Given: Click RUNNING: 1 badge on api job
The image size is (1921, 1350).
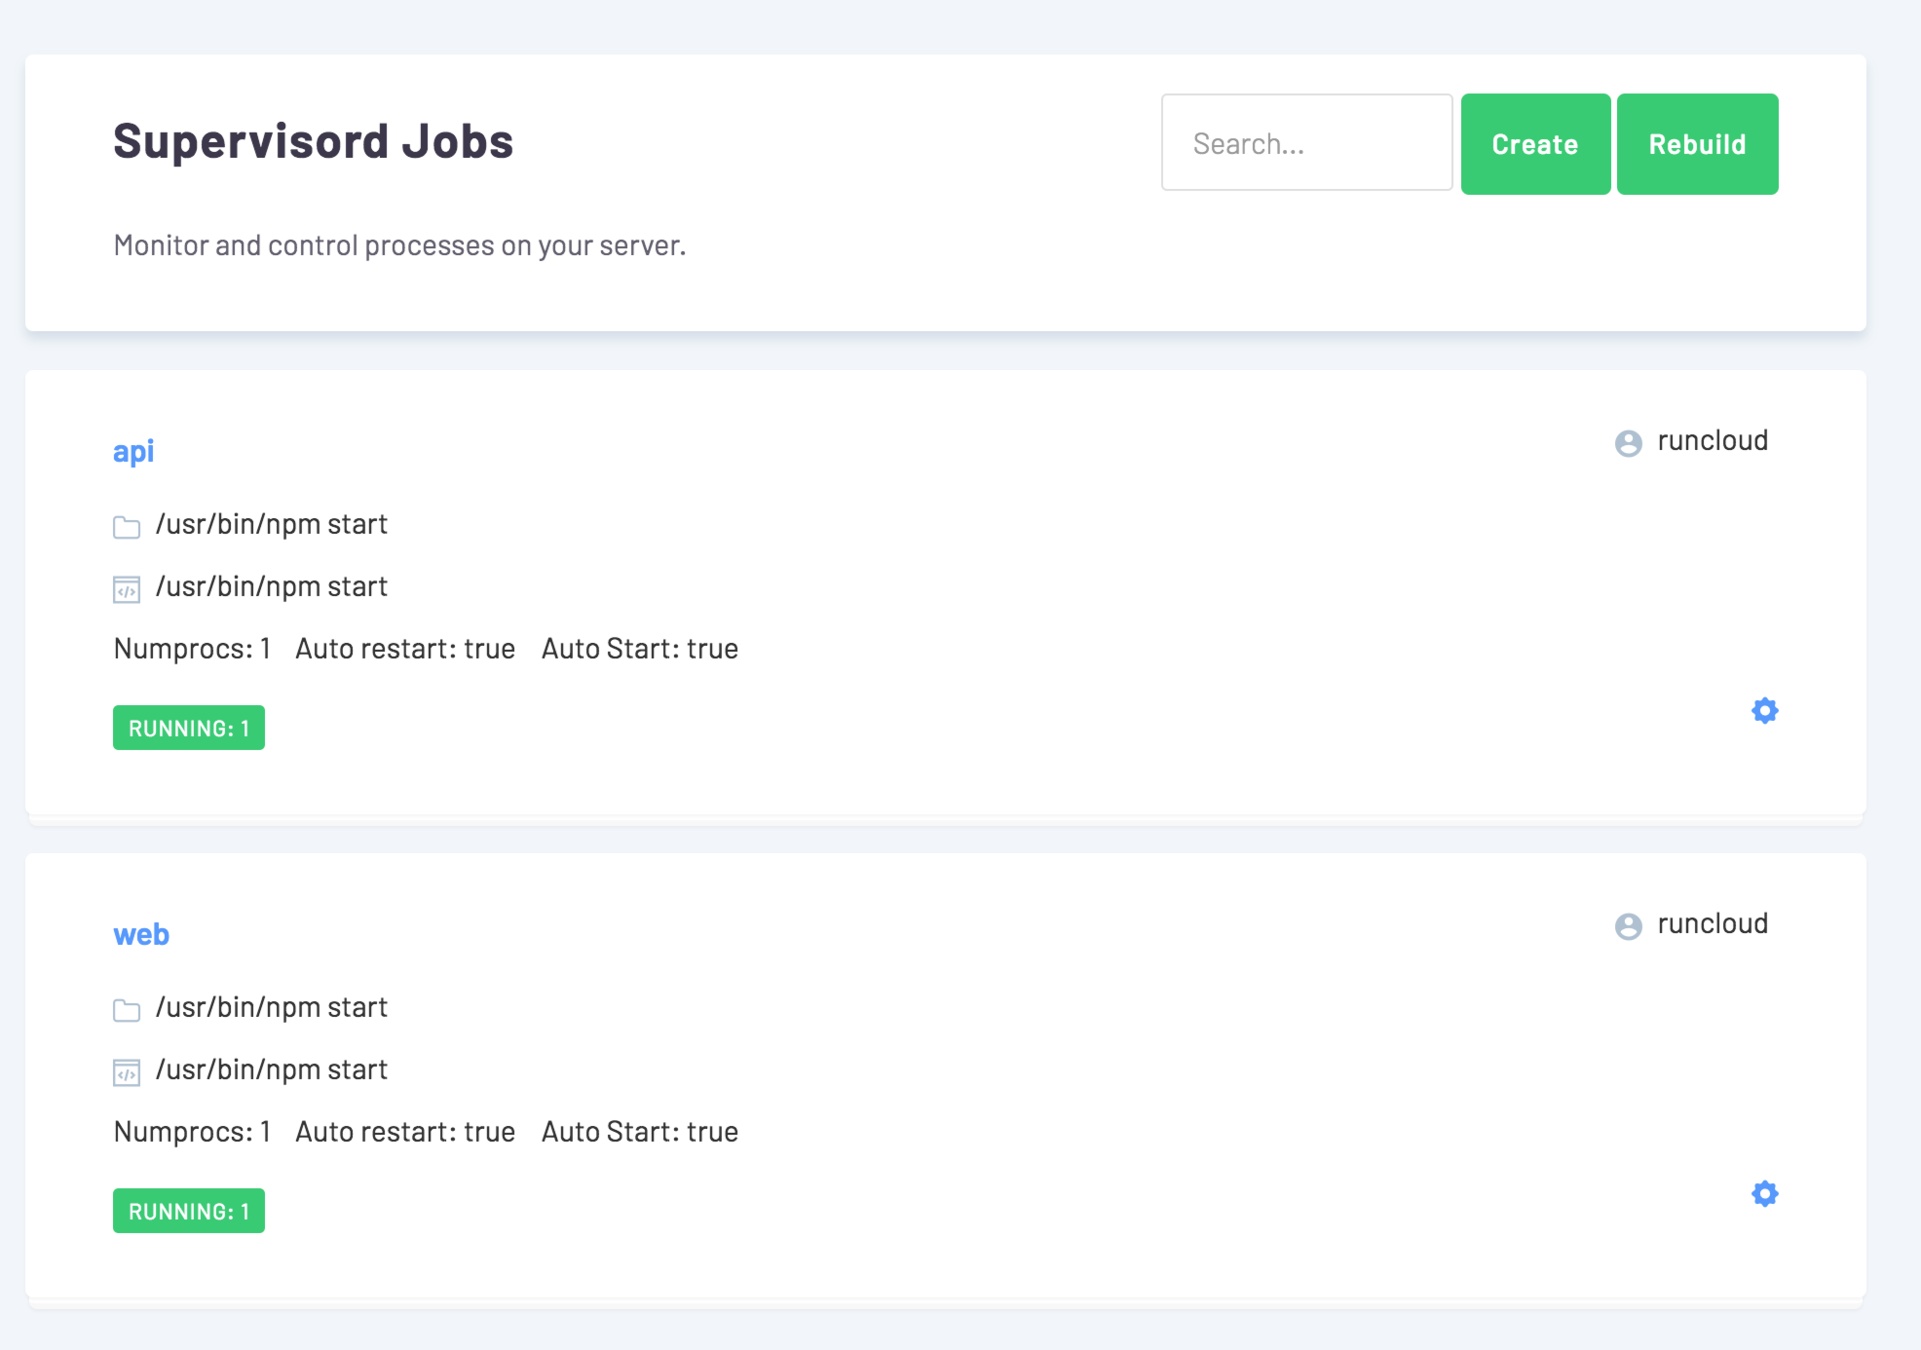Looking at the screenshot, I should point(189,728).
